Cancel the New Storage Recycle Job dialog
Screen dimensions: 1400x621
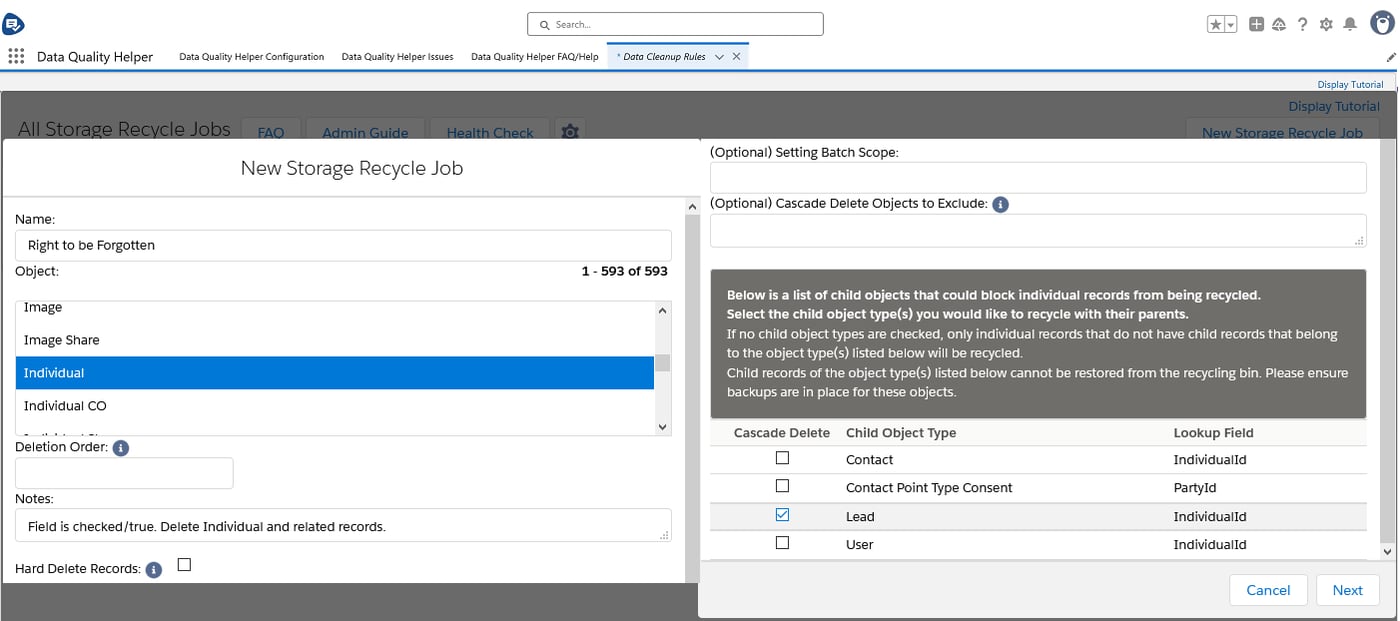[x=1268, y=590]
